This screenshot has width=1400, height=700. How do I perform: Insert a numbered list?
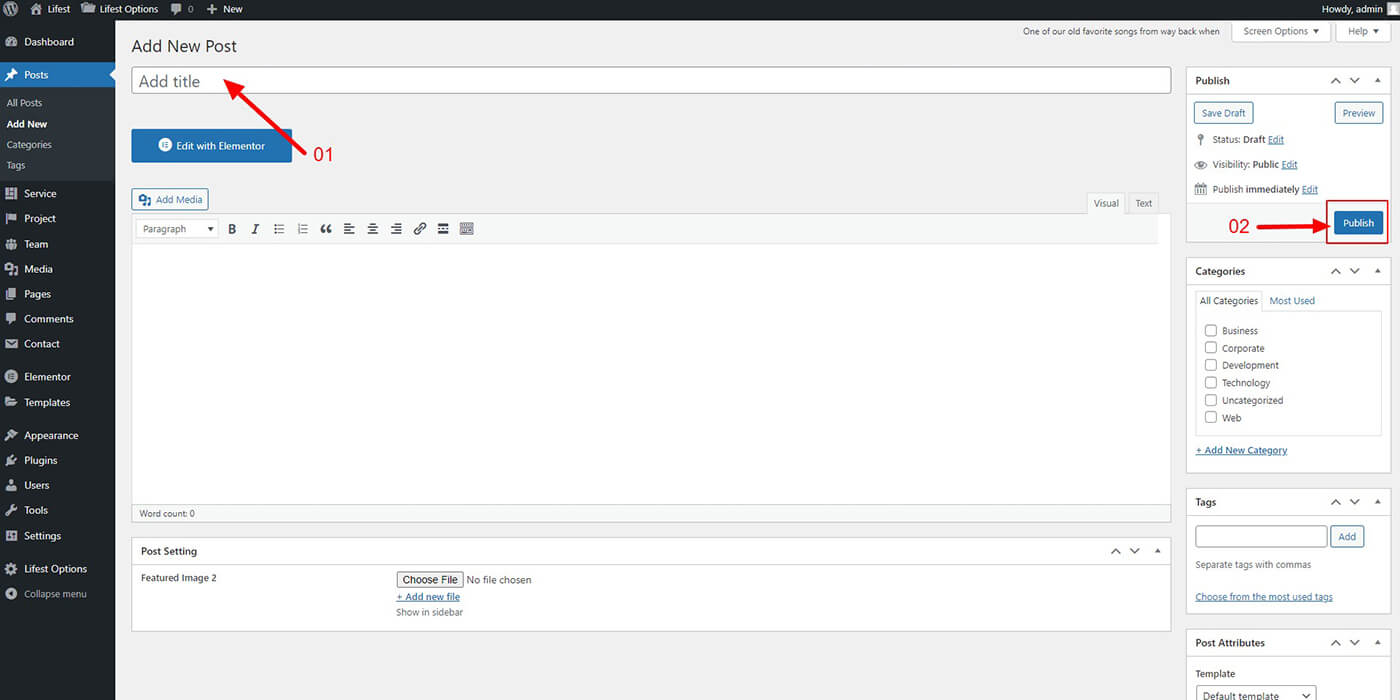(302, 229)
